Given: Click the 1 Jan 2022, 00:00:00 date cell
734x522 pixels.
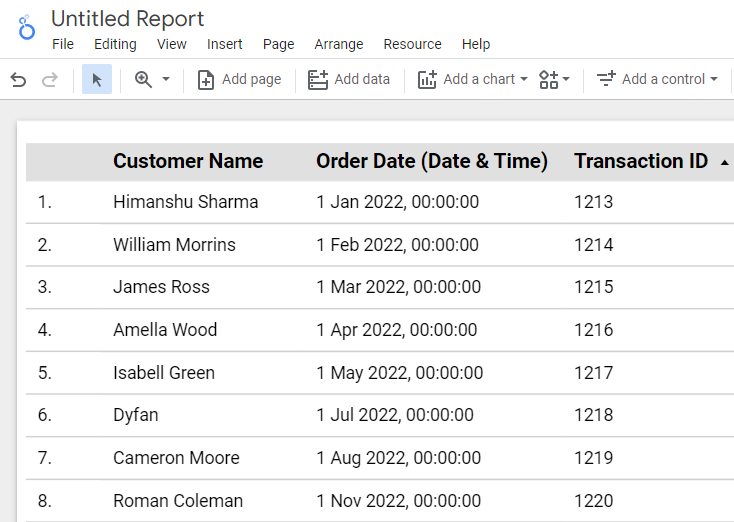Looking at the screenshot, I should (397, 202).
